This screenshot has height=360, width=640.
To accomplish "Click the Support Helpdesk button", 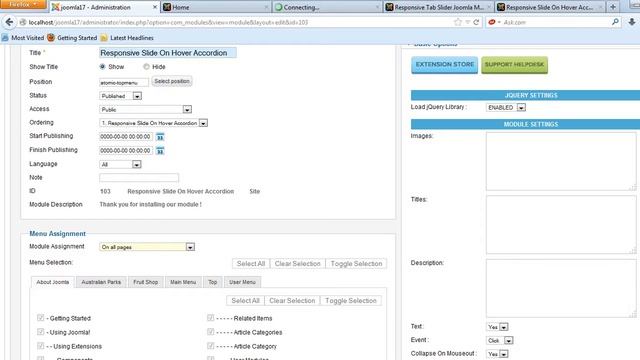I will pyautogui.click(x=514, y=65).
